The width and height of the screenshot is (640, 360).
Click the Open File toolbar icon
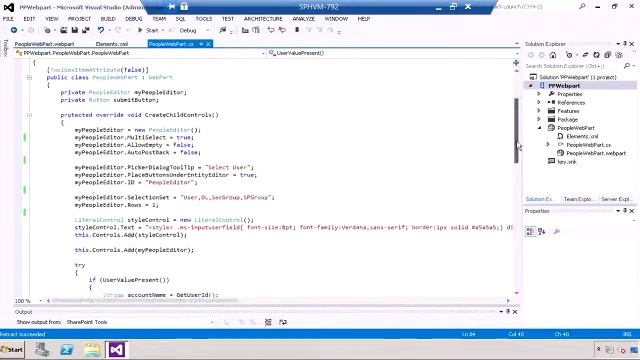click(64, 30)
